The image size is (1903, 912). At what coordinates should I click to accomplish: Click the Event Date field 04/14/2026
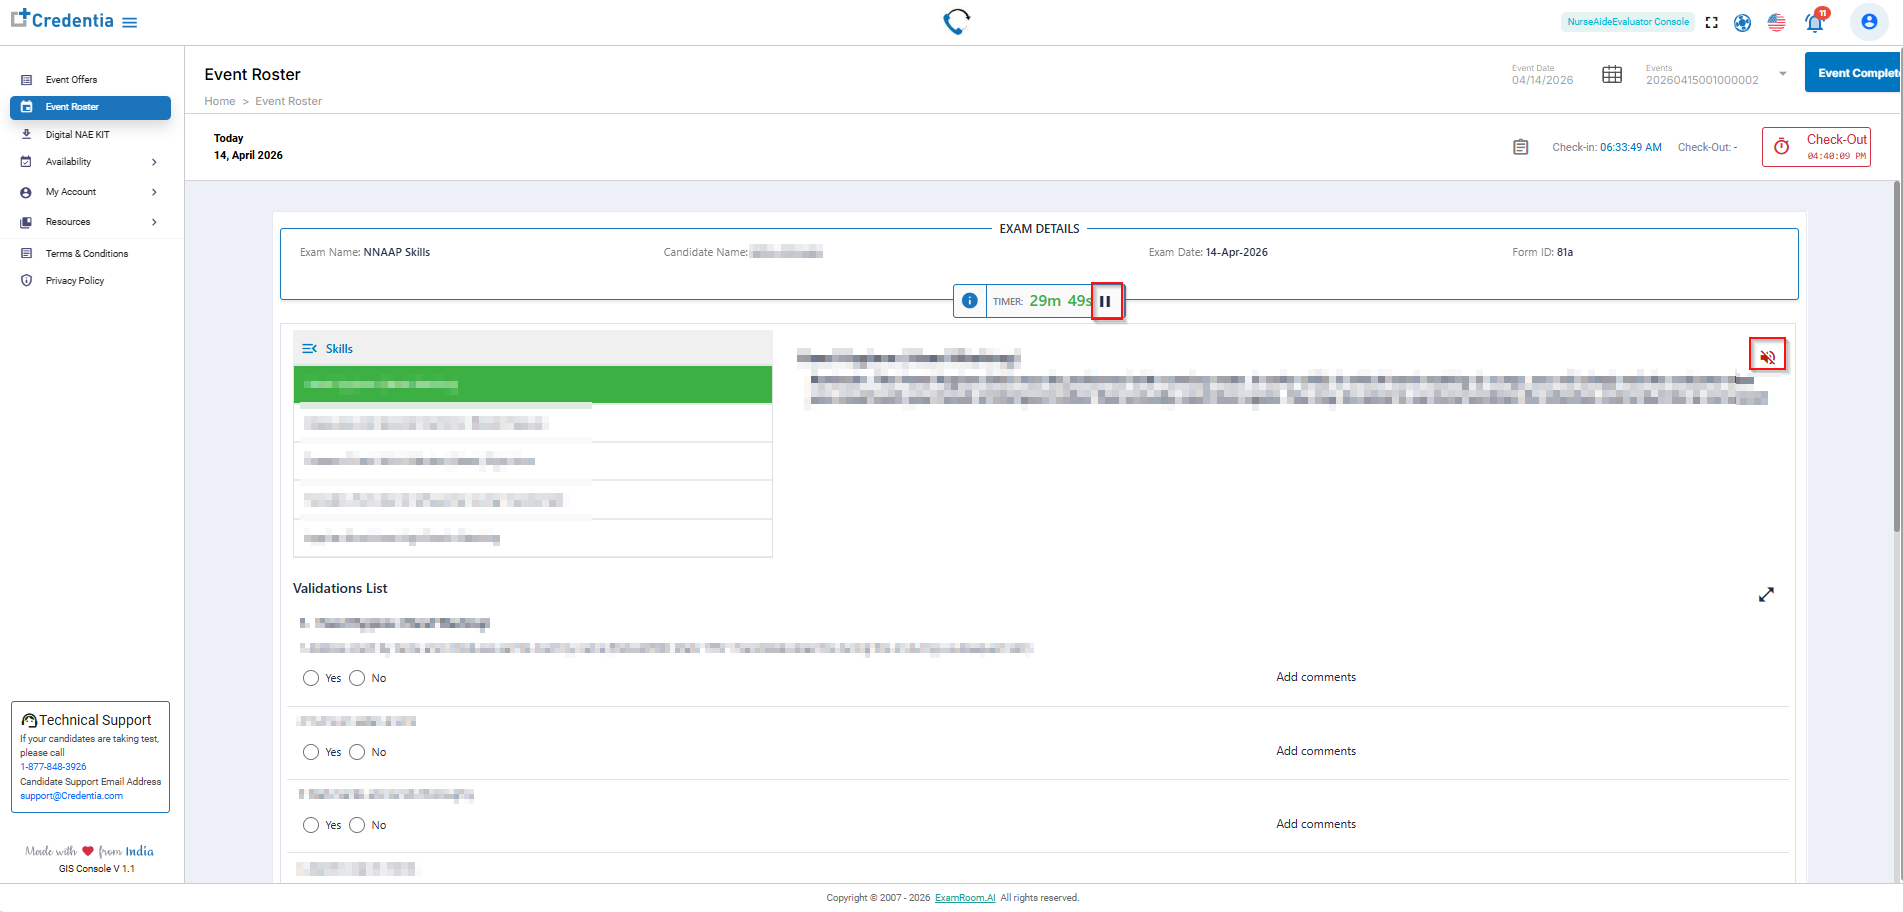1542,80
